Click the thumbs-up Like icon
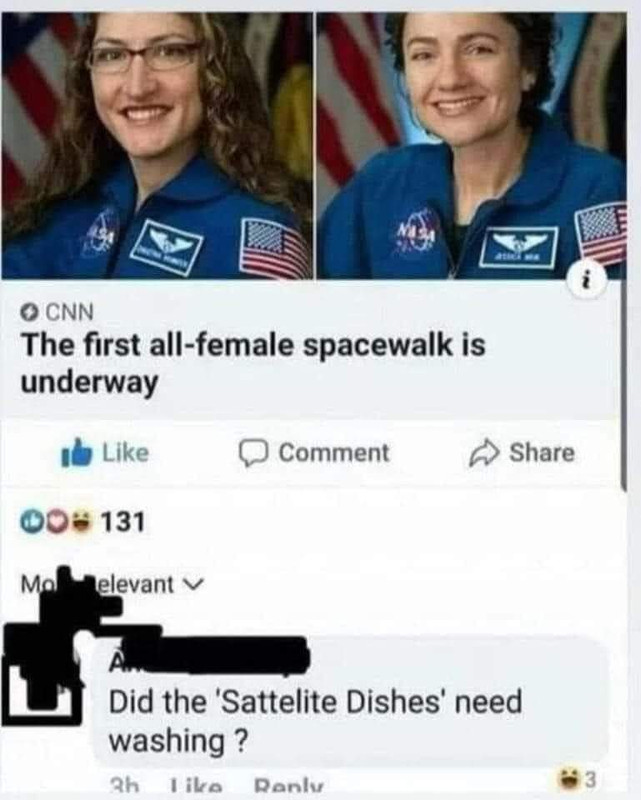641x800 pixels. 77,453
